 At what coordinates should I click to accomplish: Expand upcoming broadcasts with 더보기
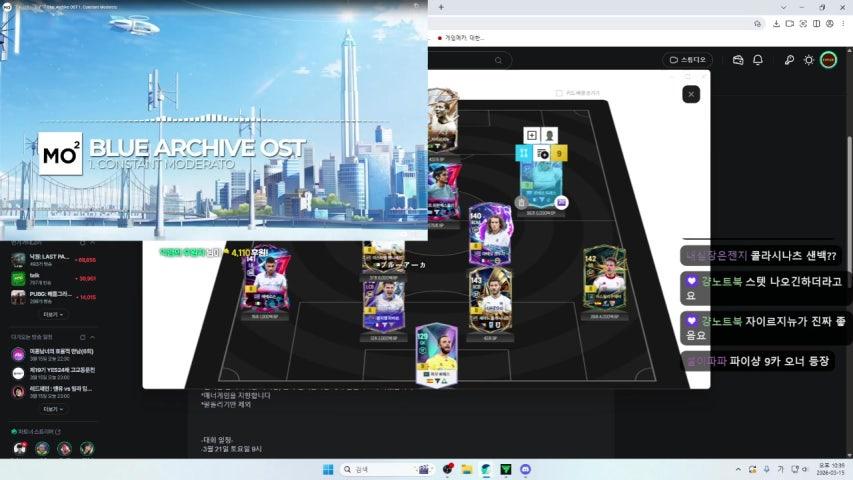(53, 409)
